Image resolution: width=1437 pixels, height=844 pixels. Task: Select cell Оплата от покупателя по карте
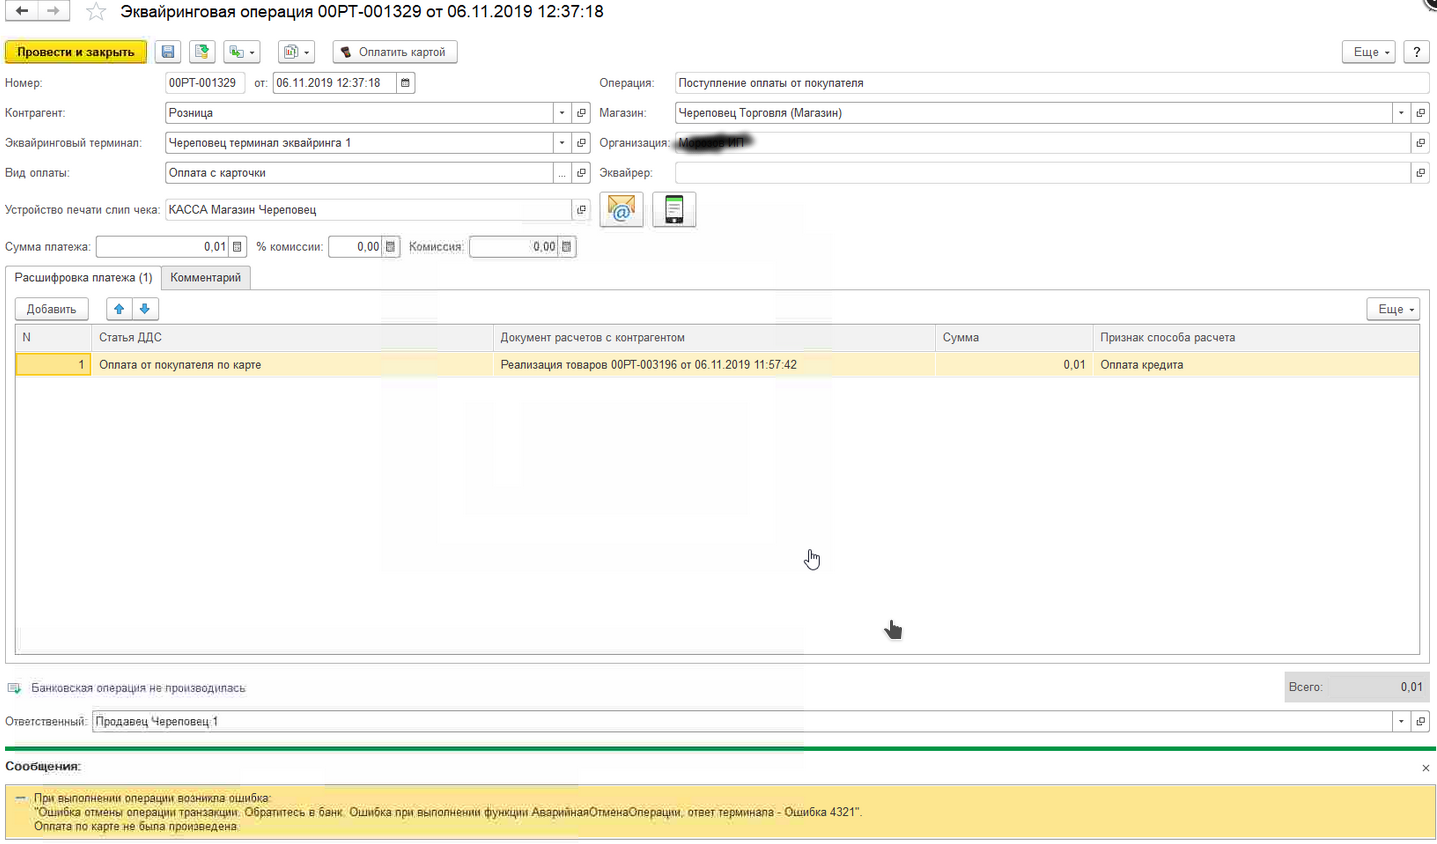pos(292,365)
